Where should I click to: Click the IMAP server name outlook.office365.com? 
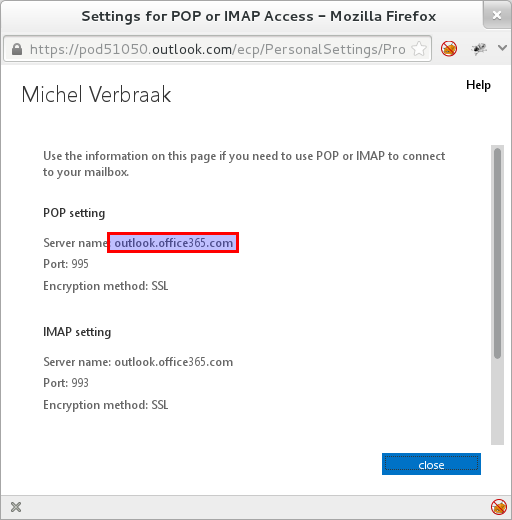174,362
